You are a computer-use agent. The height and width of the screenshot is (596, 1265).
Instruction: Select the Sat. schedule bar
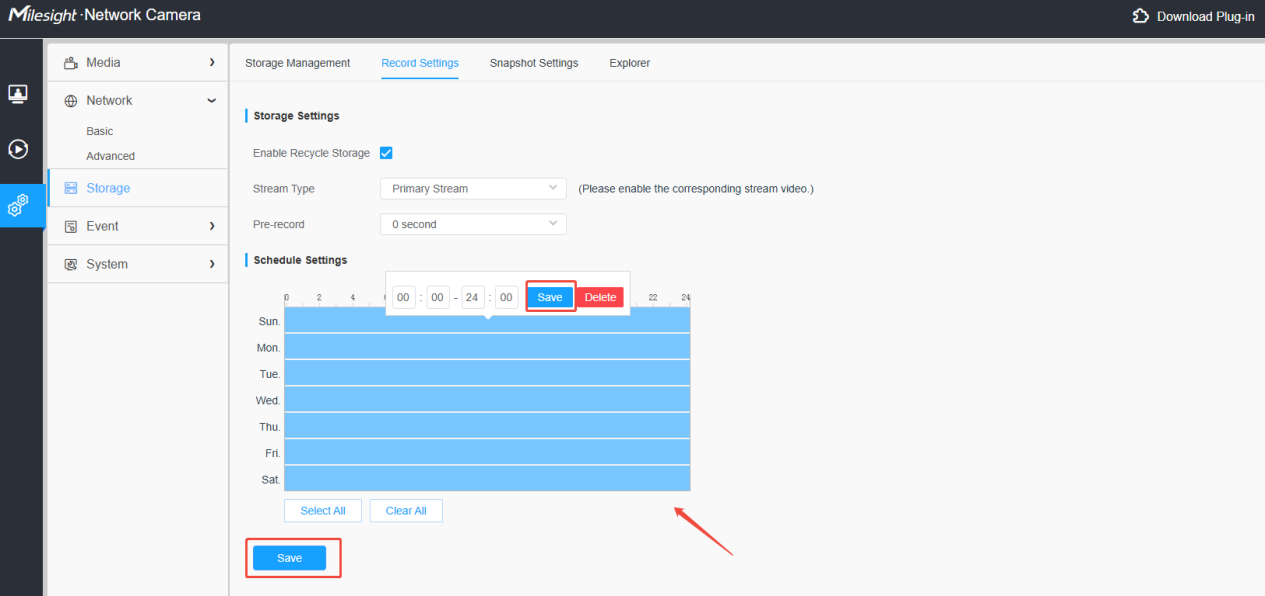tap(487, 479)
